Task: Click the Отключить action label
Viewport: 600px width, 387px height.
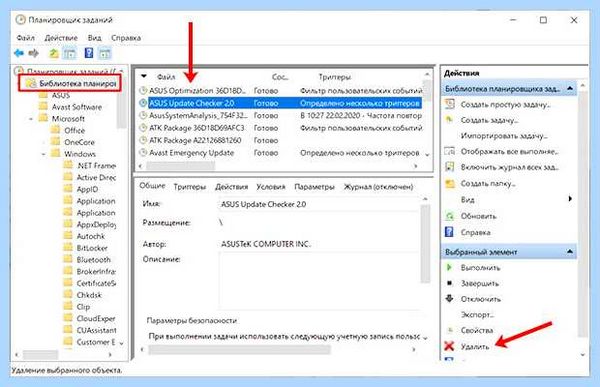Action: click(x=481, y=299)
